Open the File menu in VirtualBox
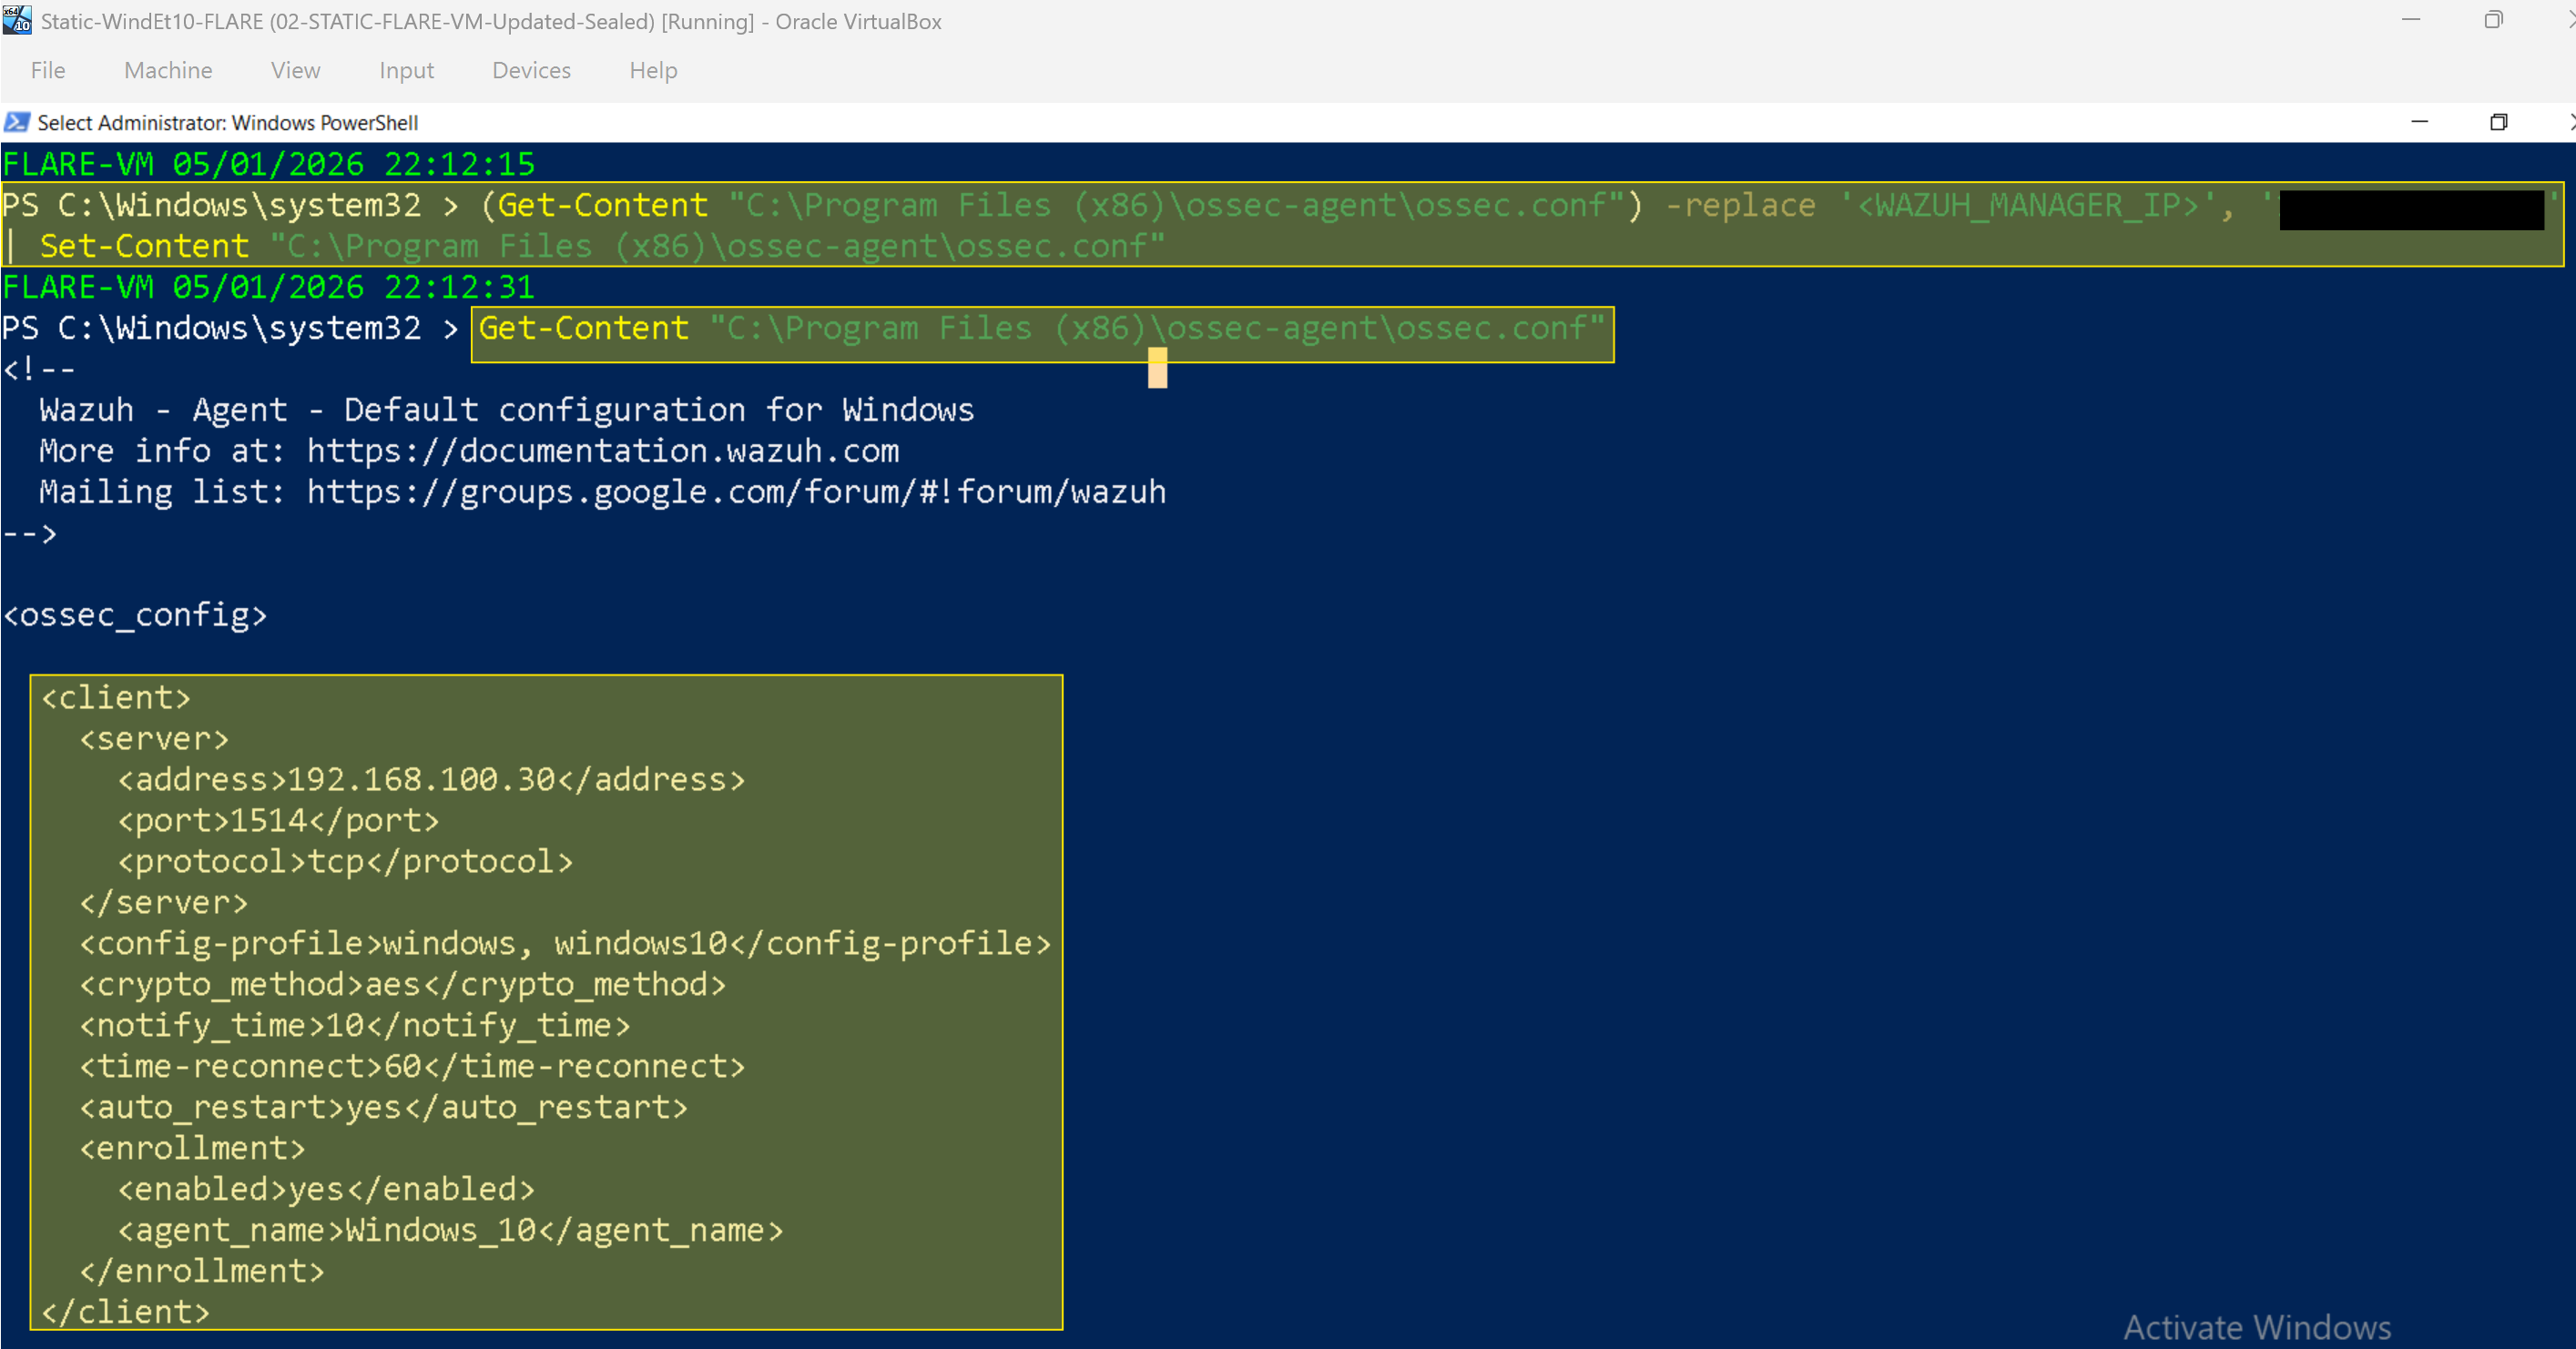Image resolution: width=2576 pixels, height=1349 pixels. click(47, 70)
